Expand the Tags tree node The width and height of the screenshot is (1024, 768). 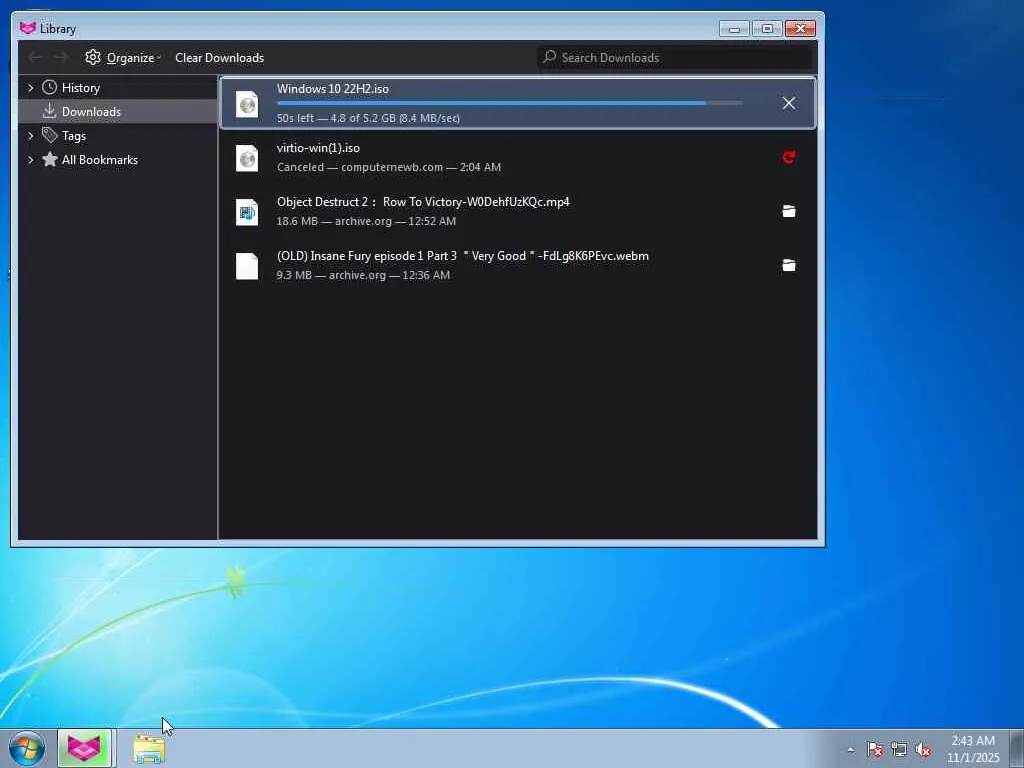(x=30, y=135)
